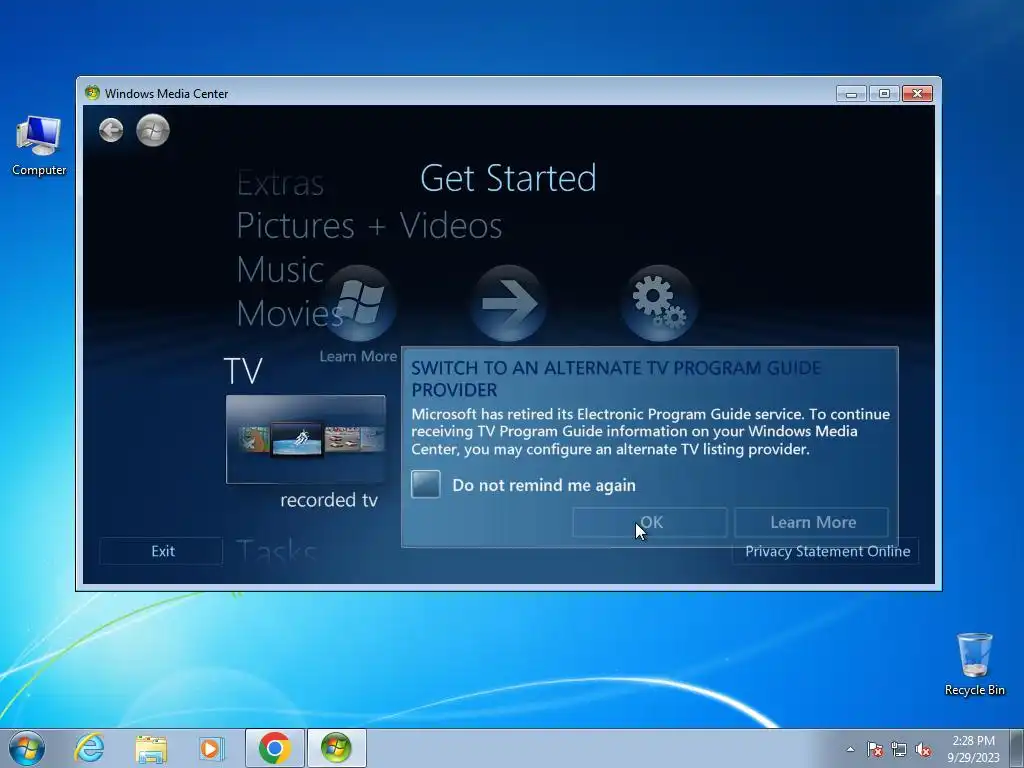The image size is (1024, 768).
Task: Open the Computer desktop icon
Action: [39, 146]
